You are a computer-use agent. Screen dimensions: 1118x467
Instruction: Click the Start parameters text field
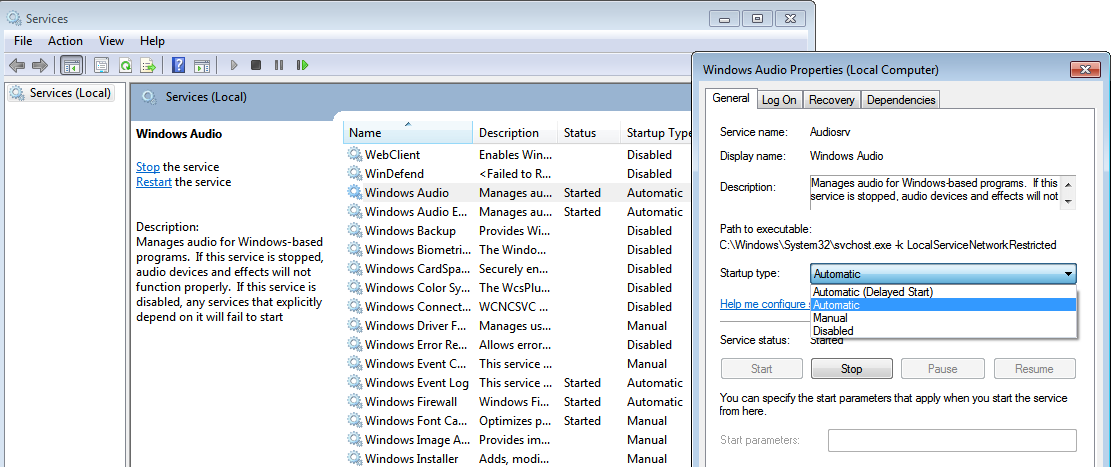pos(952,440)
